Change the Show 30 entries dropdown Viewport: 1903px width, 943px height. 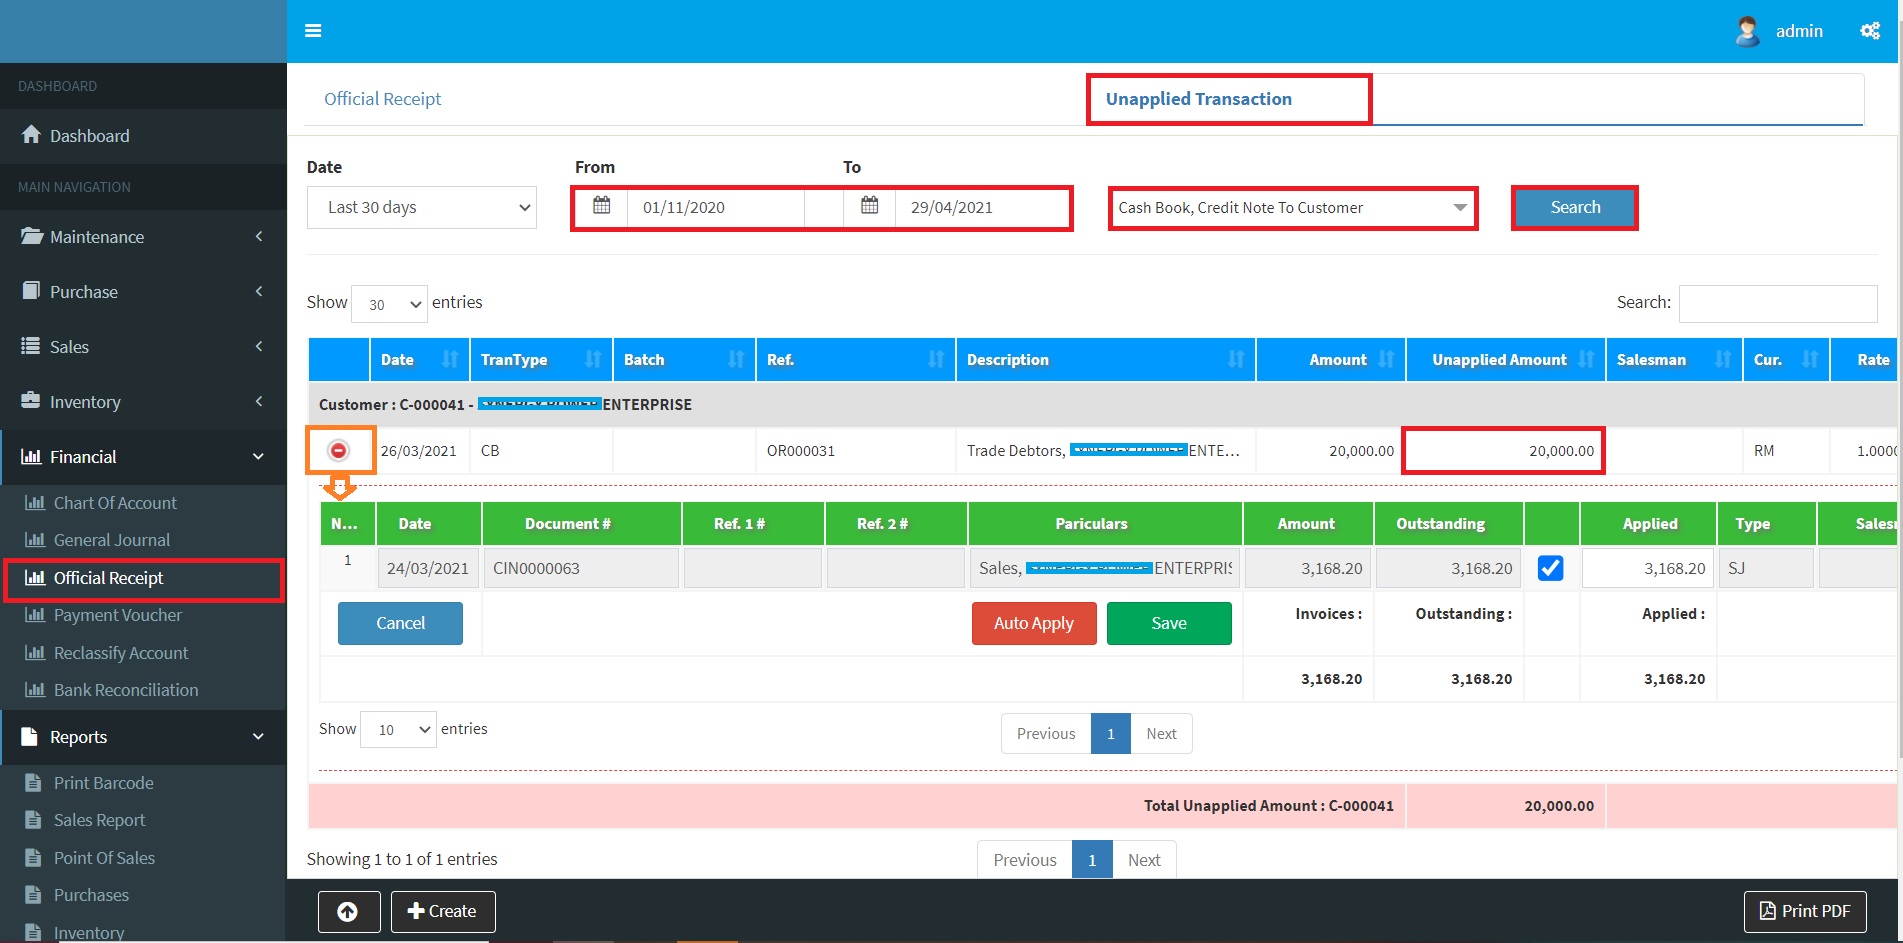point(389,304)
